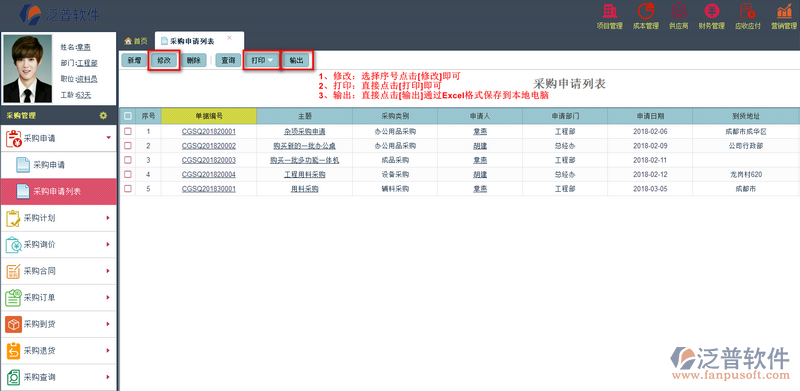The image size is (800, 391).
Task: Close the 采购申请列表 tab
Action: click(229, 38)
